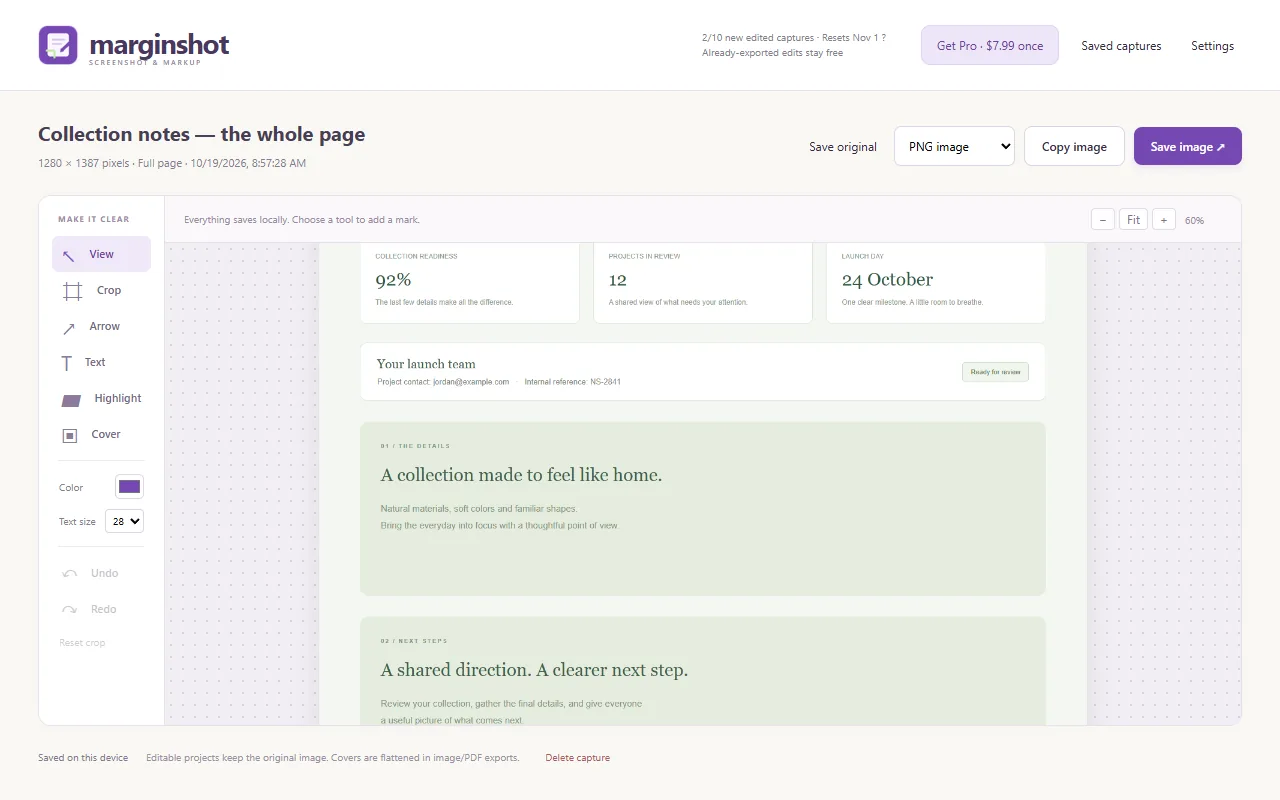
Task: Zoom in with the plus button
Action: pos(1164,220)
